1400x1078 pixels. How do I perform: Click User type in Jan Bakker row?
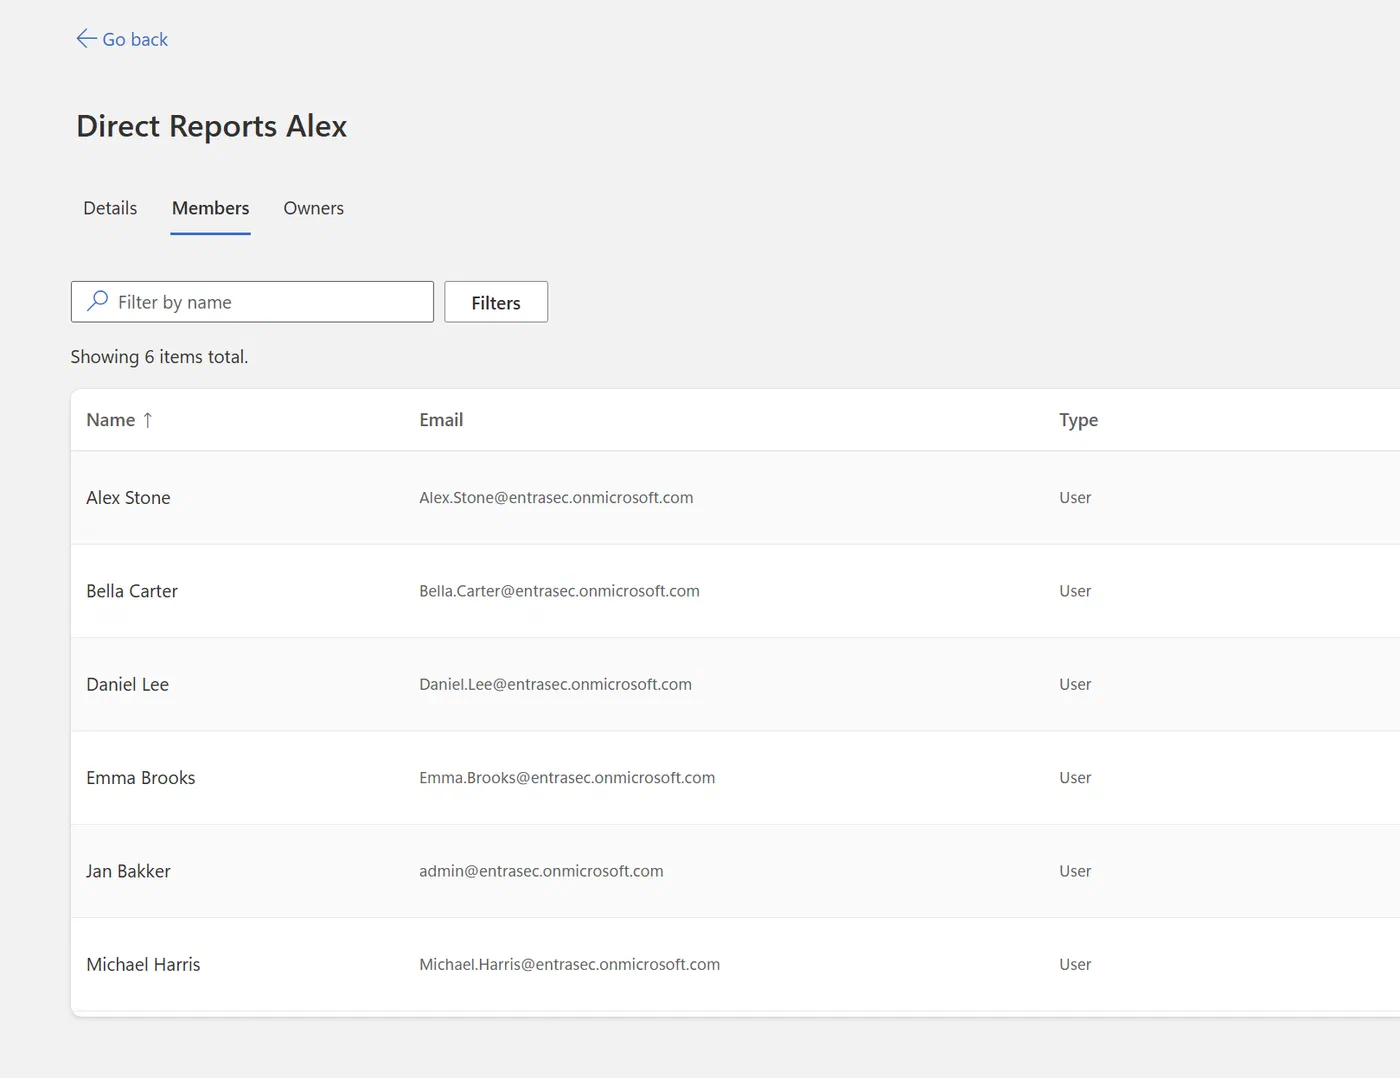(1075, 871)
